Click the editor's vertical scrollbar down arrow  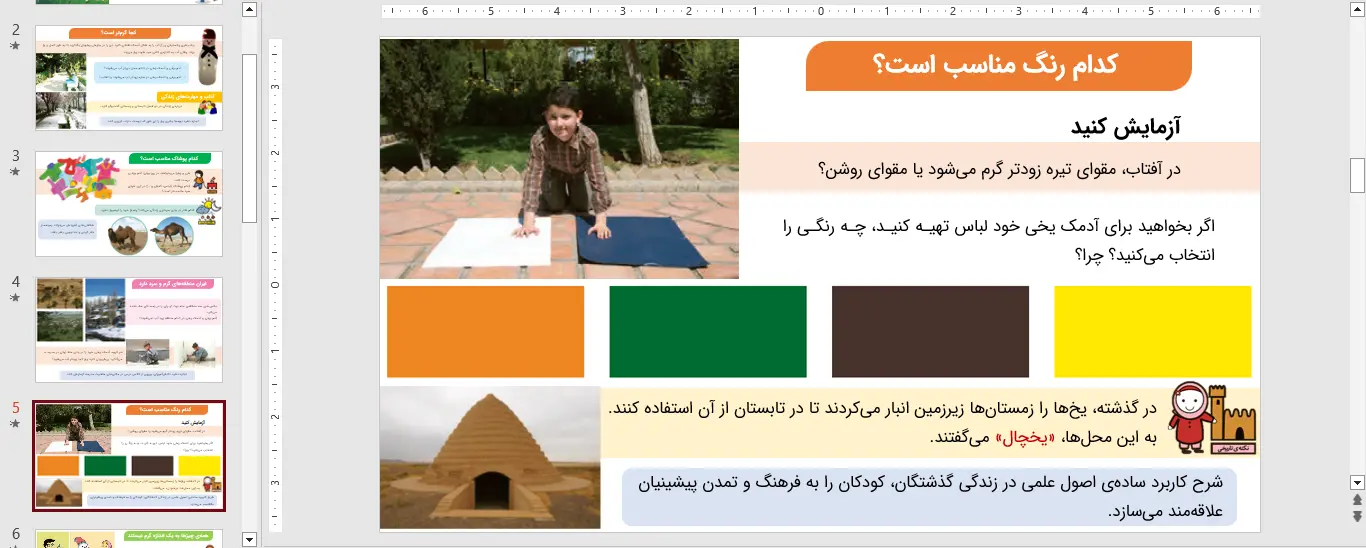(x=1357, y=481)
